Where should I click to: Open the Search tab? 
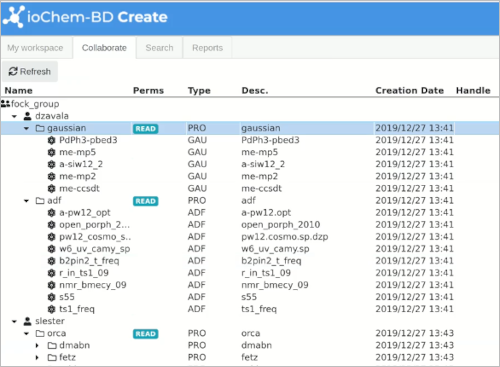coord(159,48)
